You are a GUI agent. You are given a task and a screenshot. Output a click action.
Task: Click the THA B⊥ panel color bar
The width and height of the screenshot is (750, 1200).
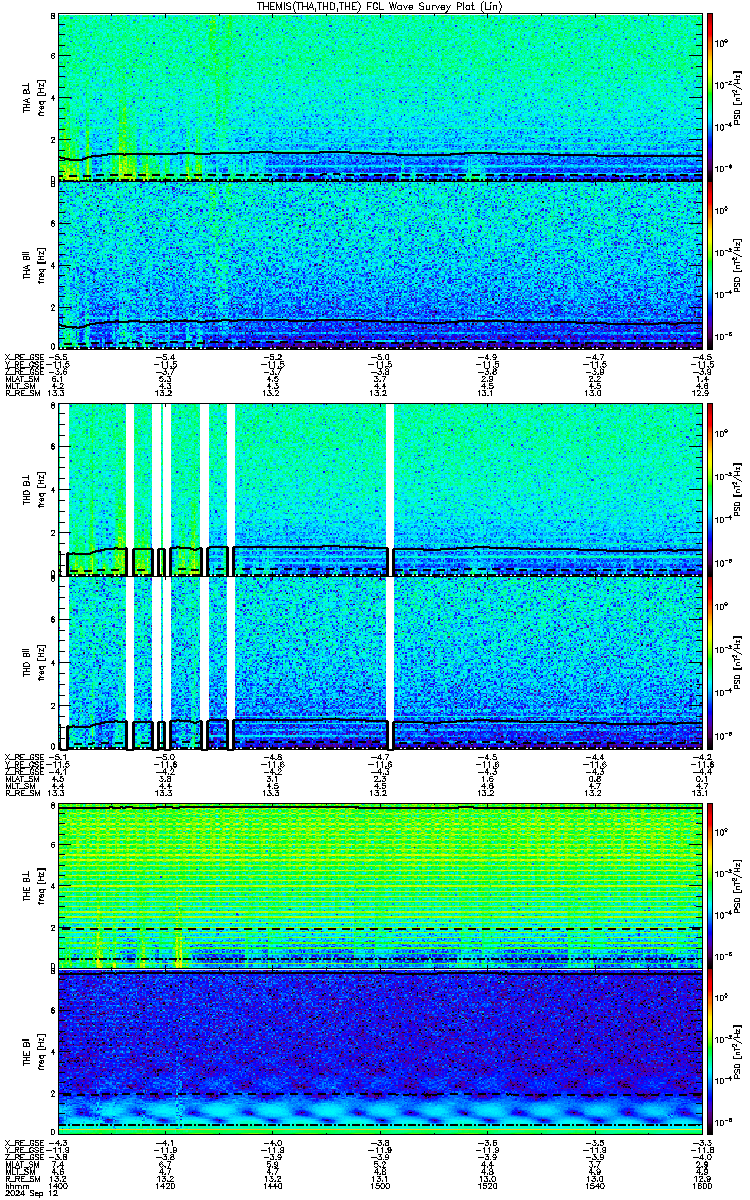coord(710,96)
